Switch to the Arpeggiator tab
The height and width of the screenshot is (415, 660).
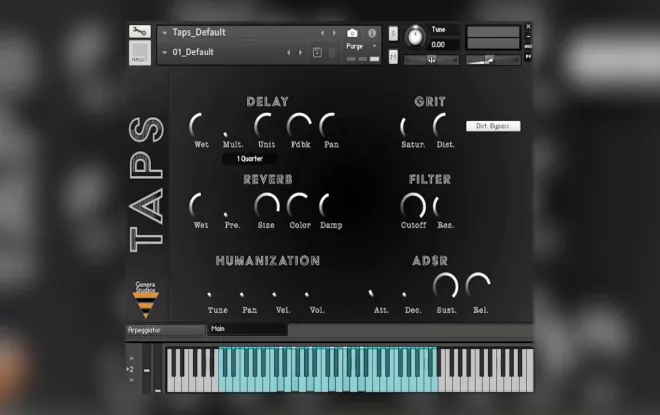coord(165,330)
